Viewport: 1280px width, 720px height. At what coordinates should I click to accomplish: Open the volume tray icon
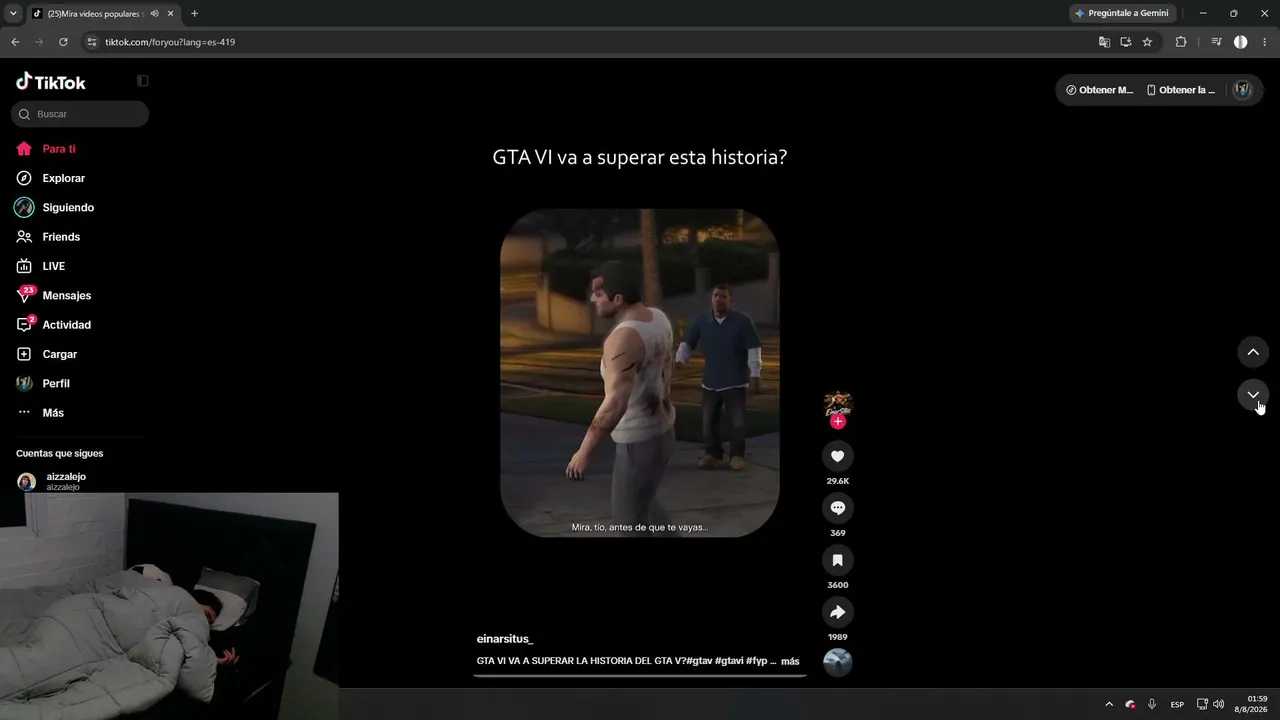tap(1218, 704)
